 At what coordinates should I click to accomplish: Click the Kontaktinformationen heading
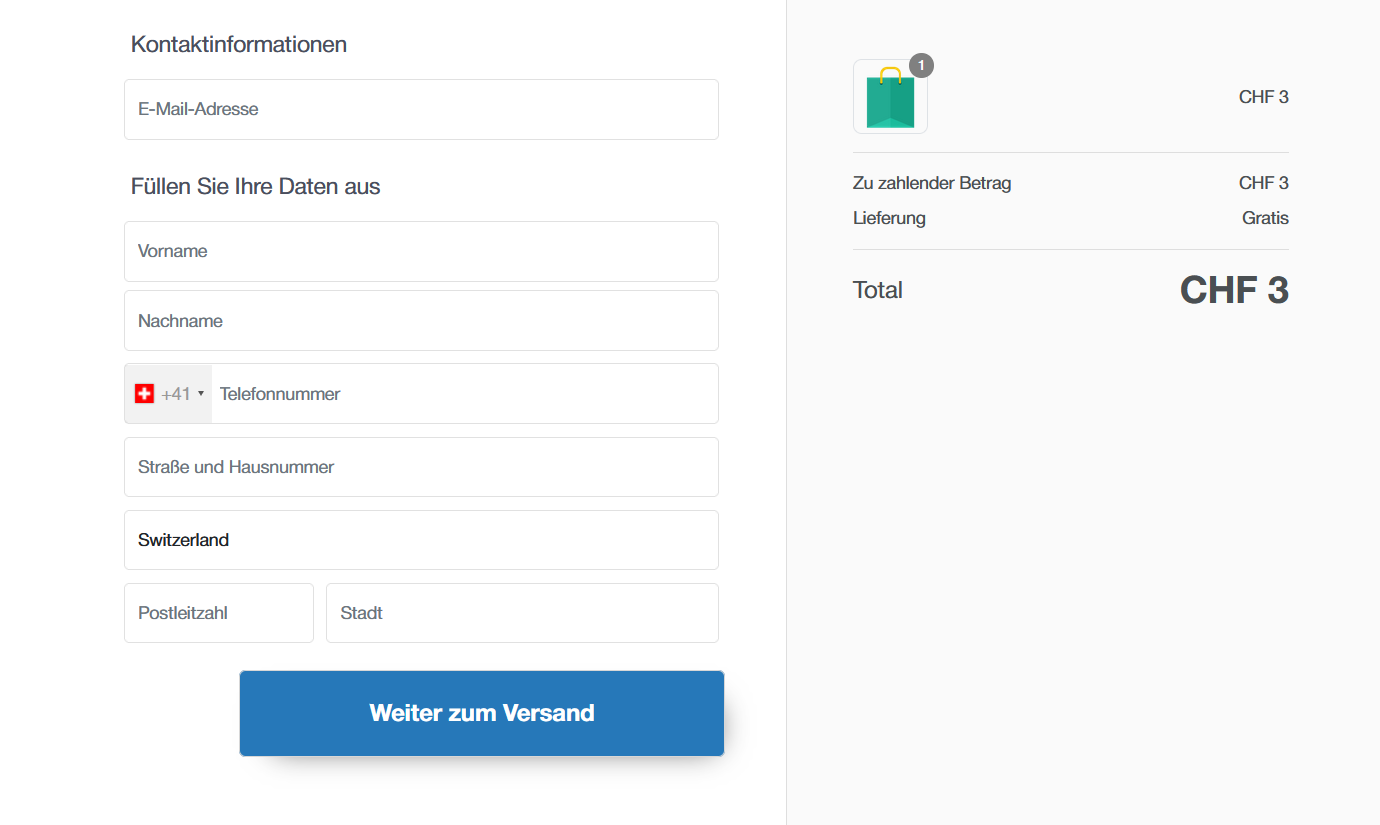pyautogui.click(x=239, y=44)
